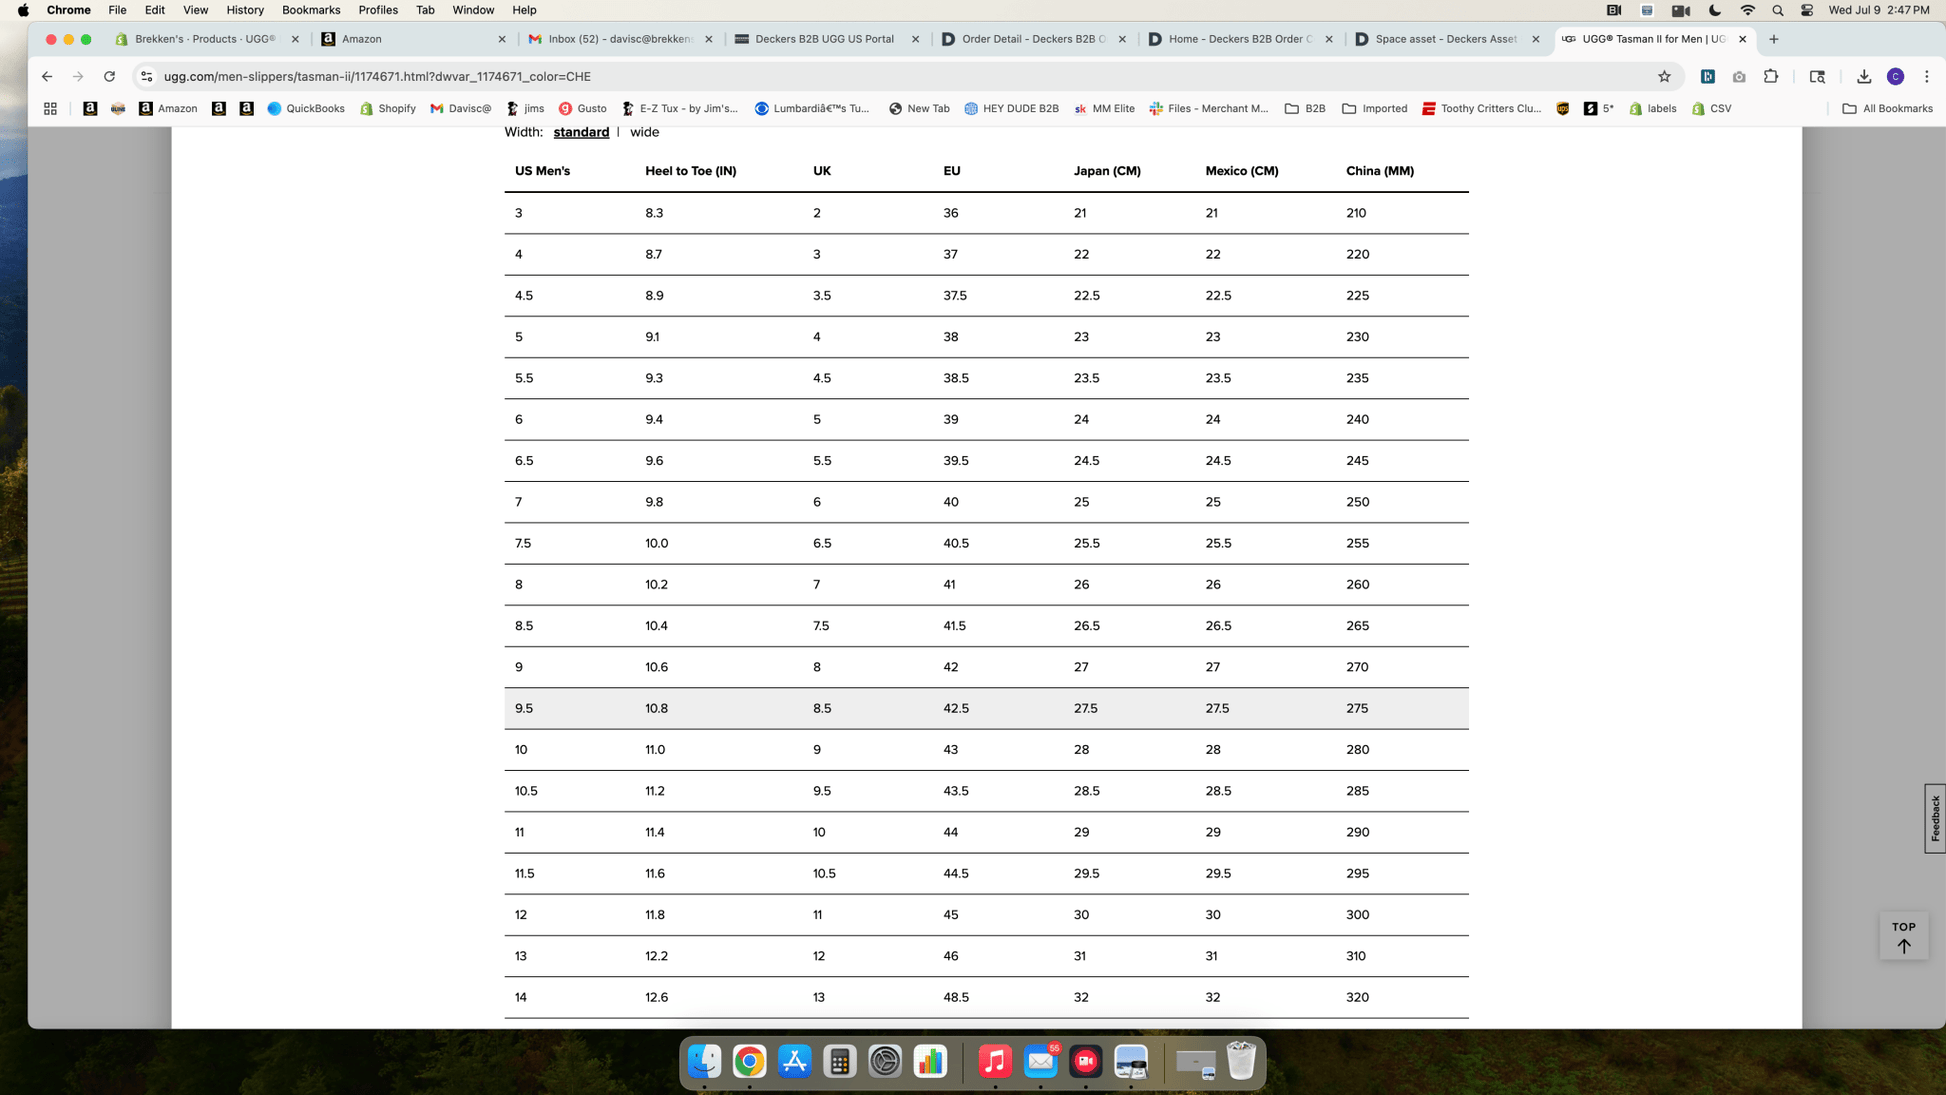The width and height of the screenshot is (1946, 1095).
Task: Switch to the Deckers B2B UGG US Portal tab
Action: pos(824,39)
